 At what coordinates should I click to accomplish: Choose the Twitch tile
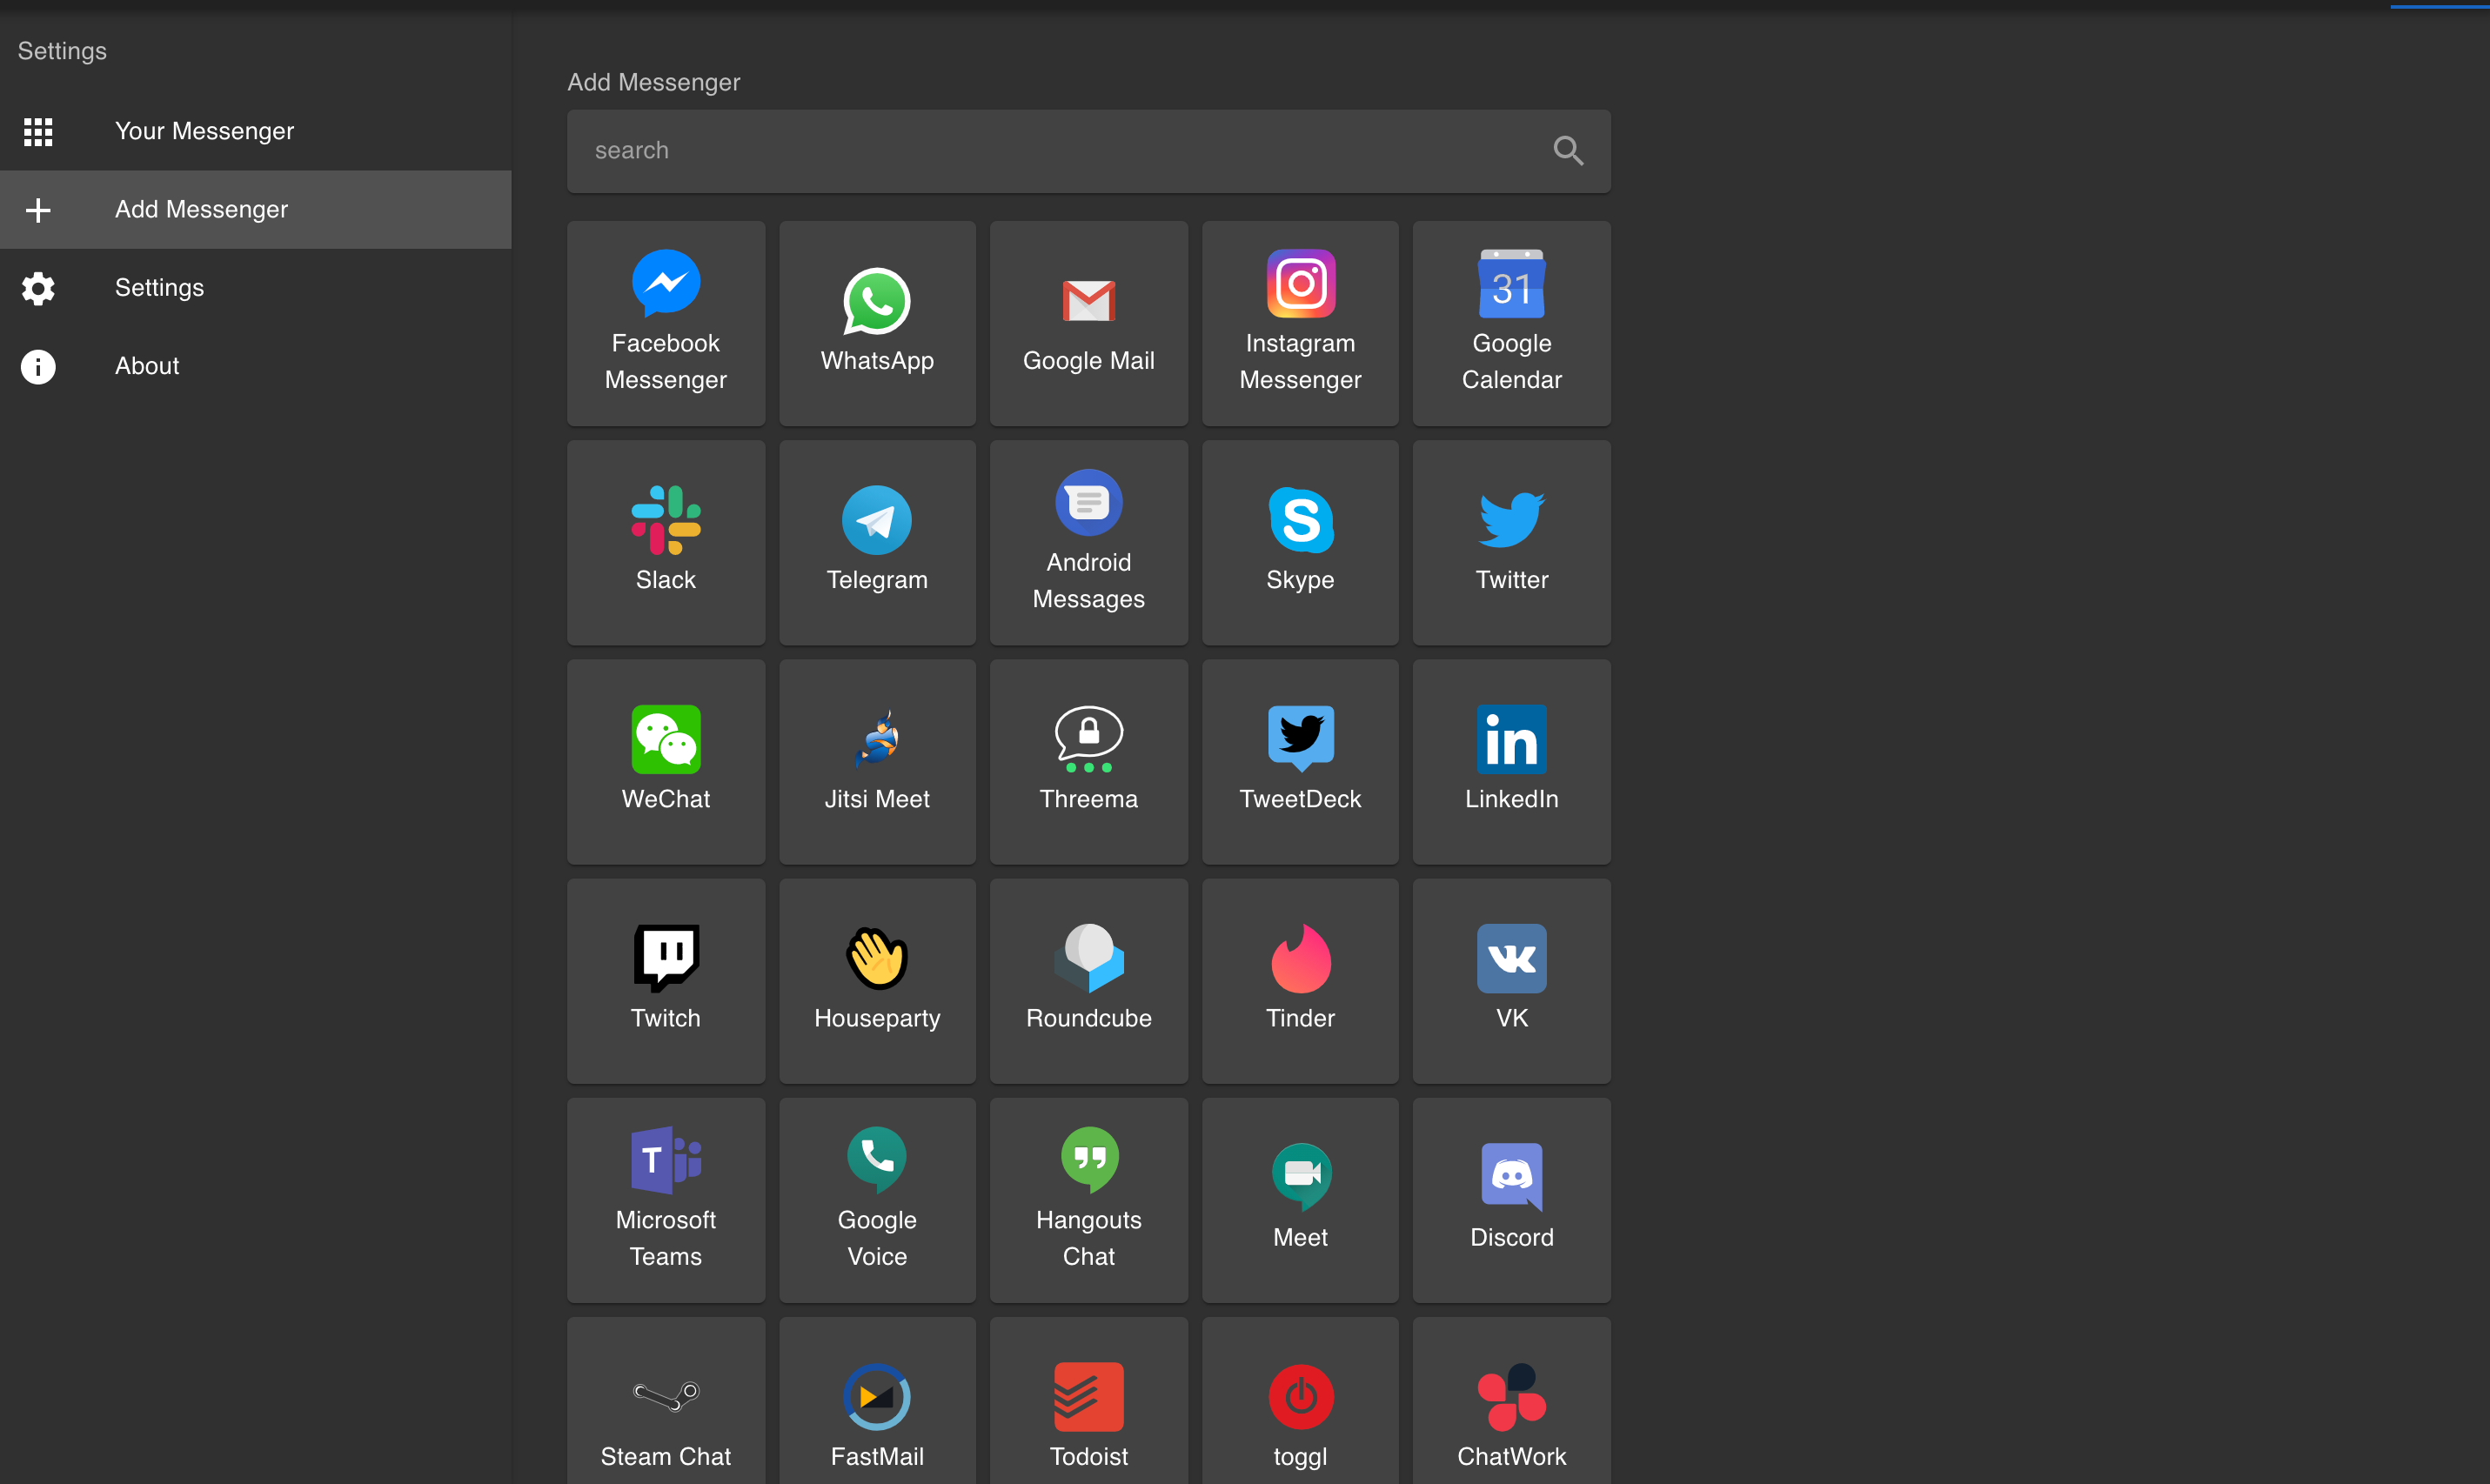[666, 981]
